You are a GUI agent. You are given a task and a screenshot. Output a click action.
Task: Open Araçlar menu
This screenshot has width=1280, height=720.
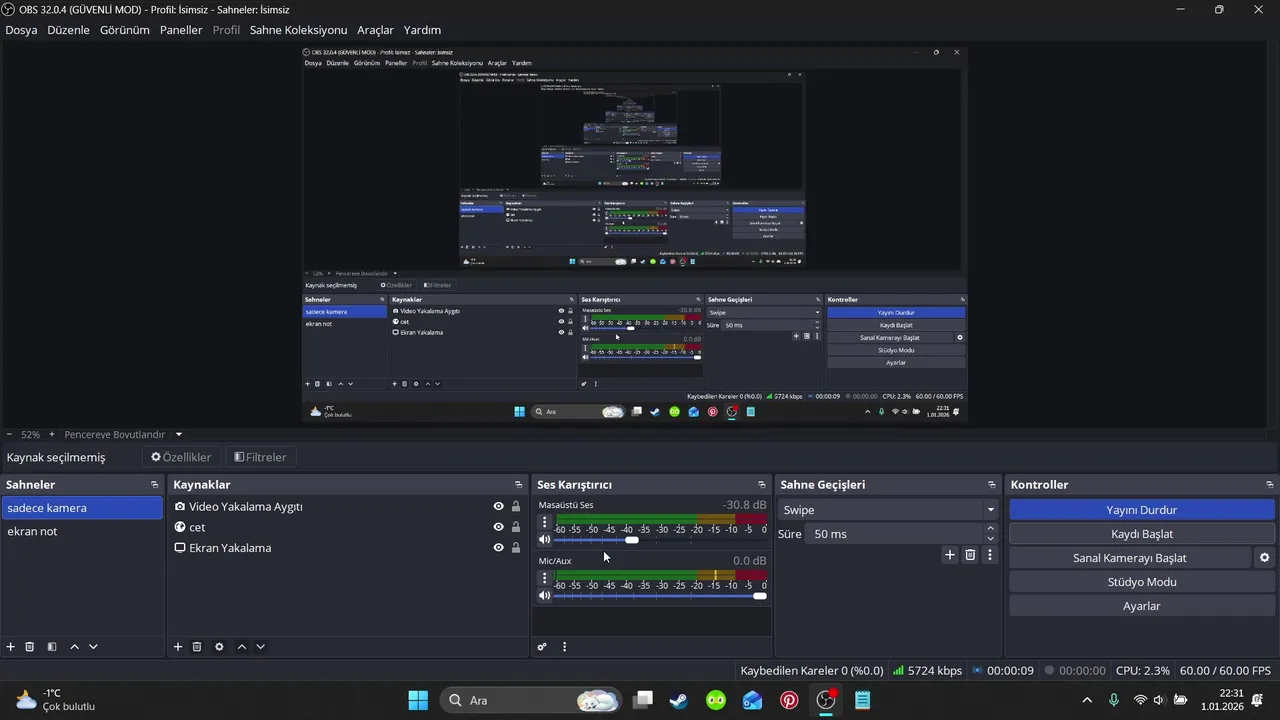[375, 30]
